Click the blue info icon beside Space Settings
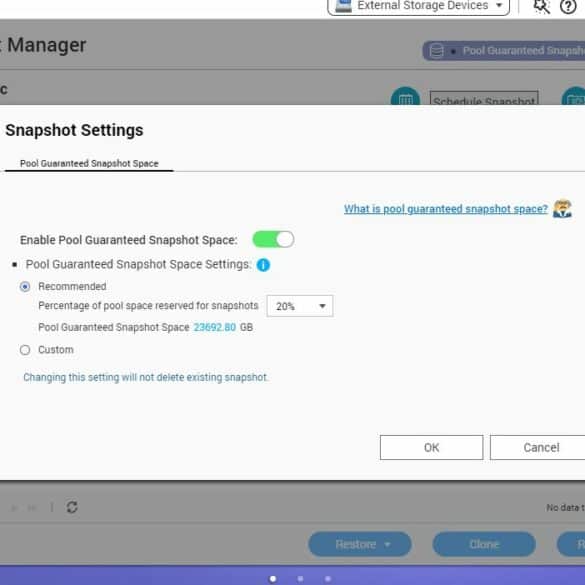Image resolution: width=585 pixels, height=585 pixels. pyautogui.click(x=263, y=265)
